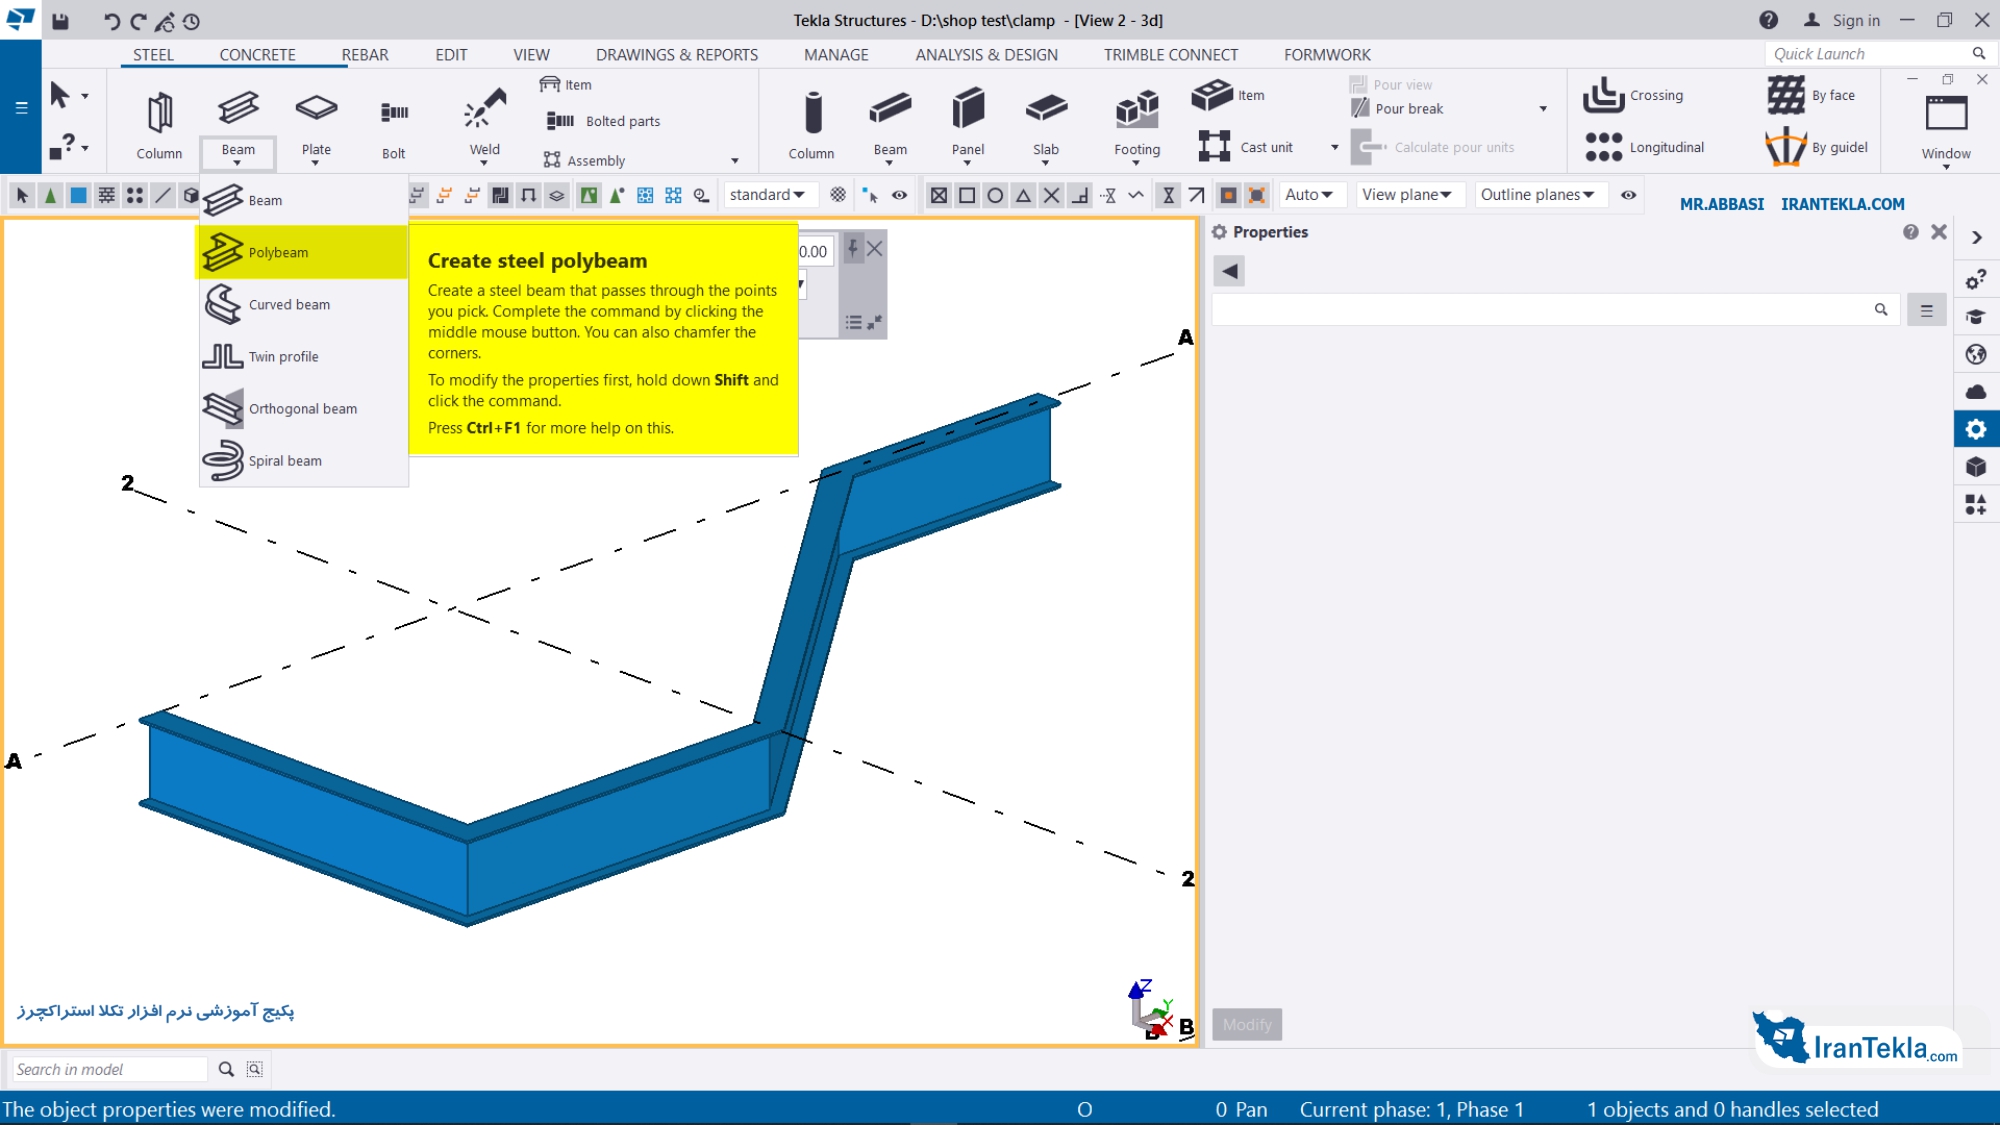2000x1125 pixels.
Task: Select Longitudinal rebar tool
Action: click(x=1645, y=147)
